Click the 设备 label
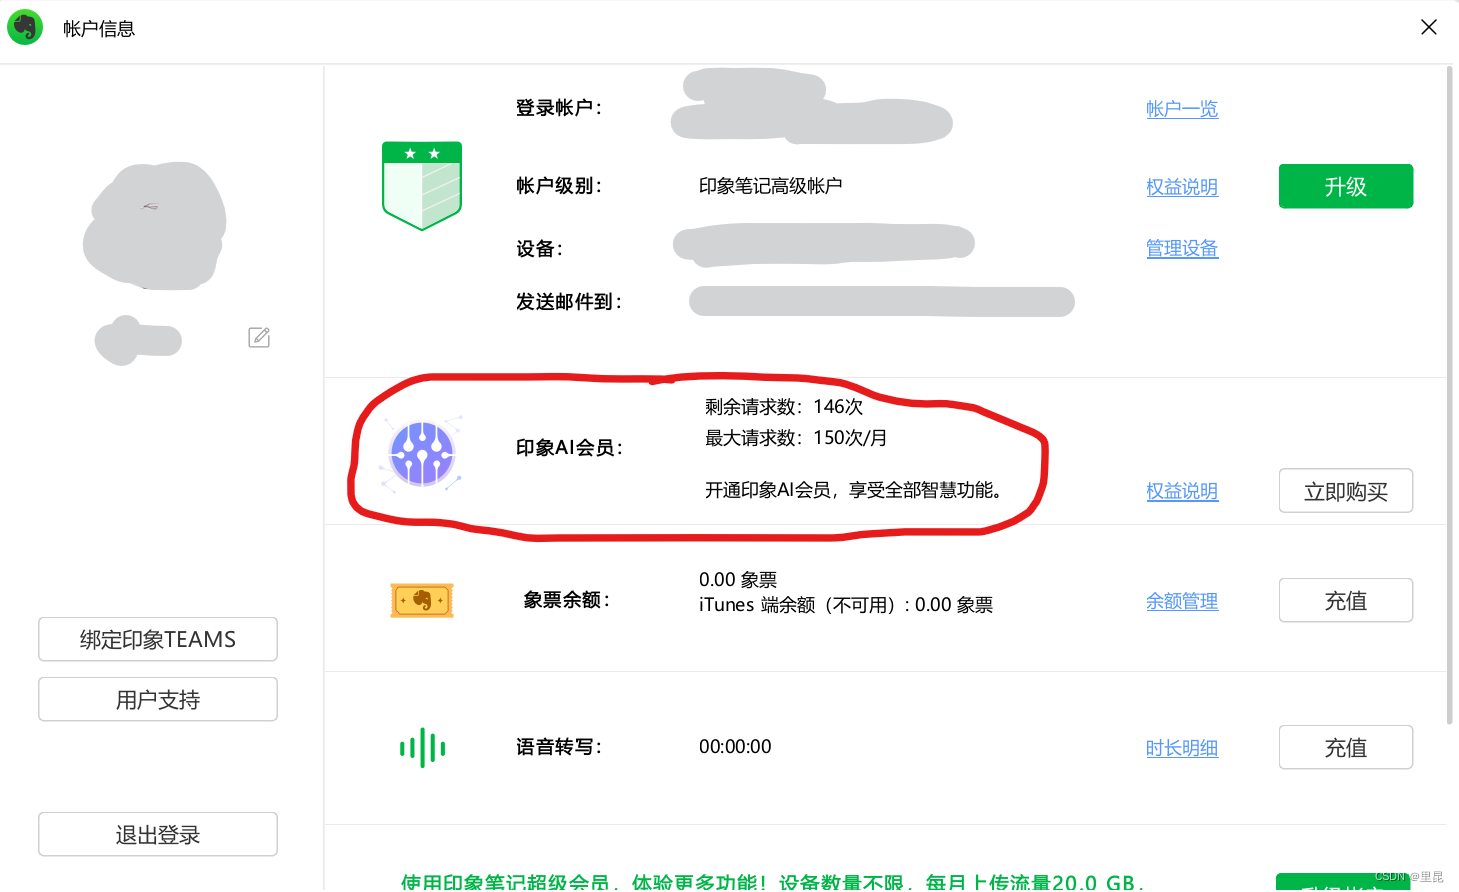Viewport: 1459px width, 892px height. [x=539, y=249]
